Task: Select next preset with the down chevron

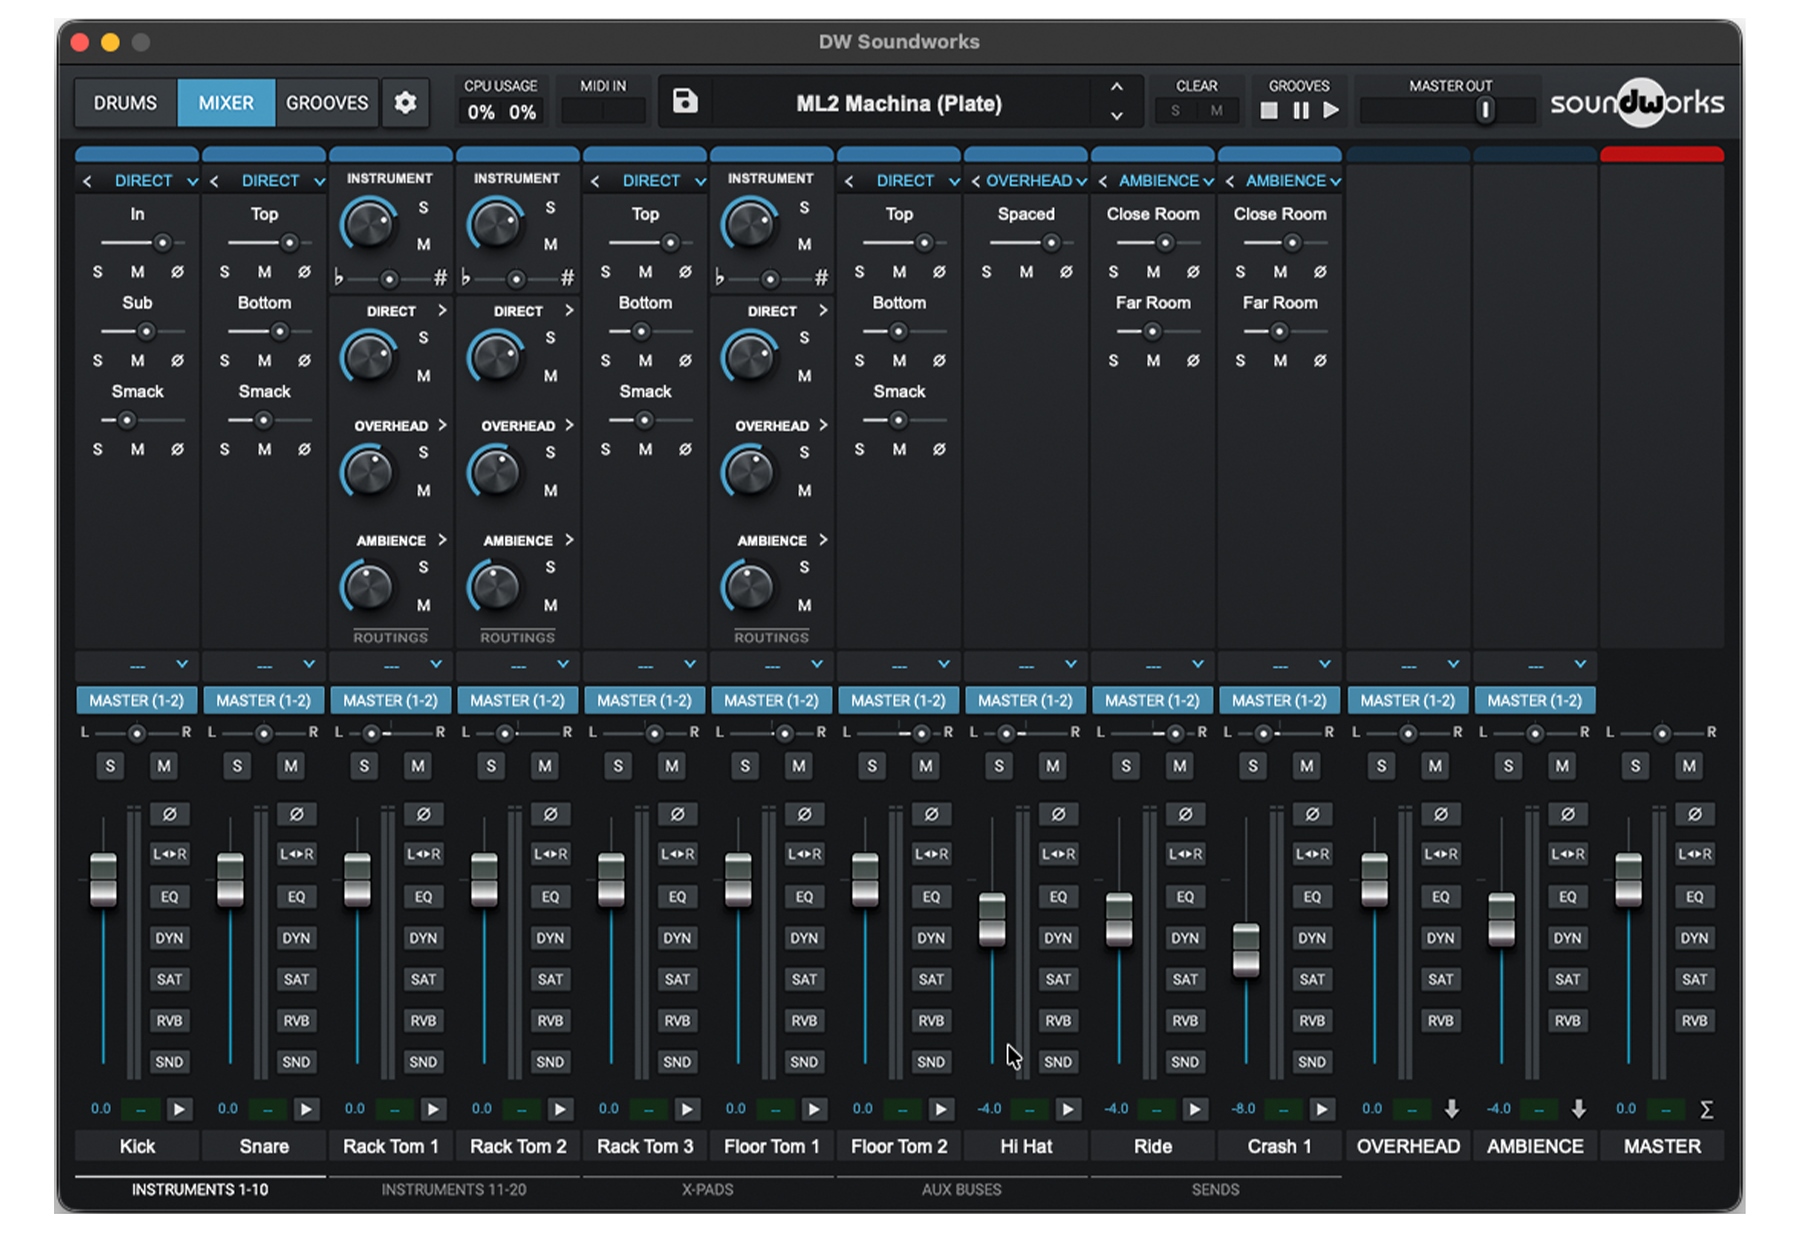Action: pyautogui.click(x=1117, y=116)
